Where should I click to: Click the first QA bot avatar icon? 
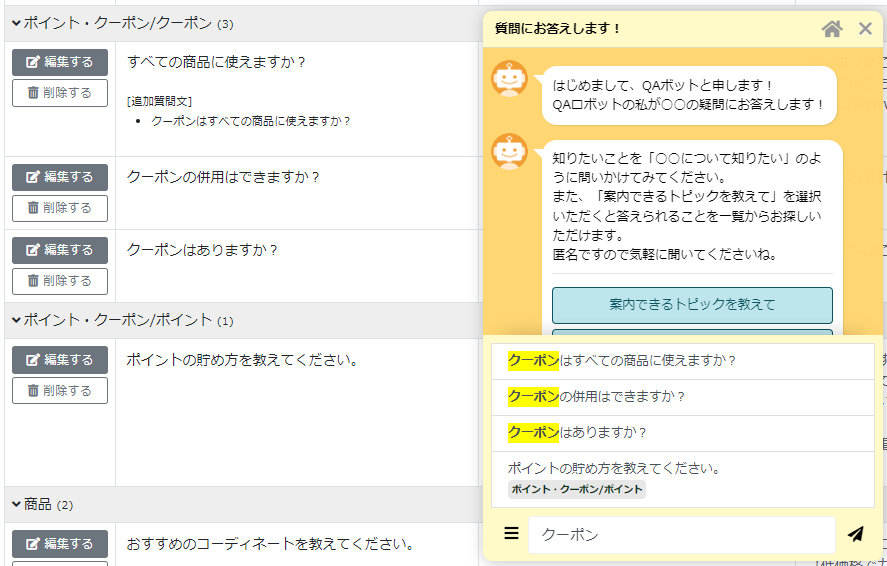click(510, 79)
